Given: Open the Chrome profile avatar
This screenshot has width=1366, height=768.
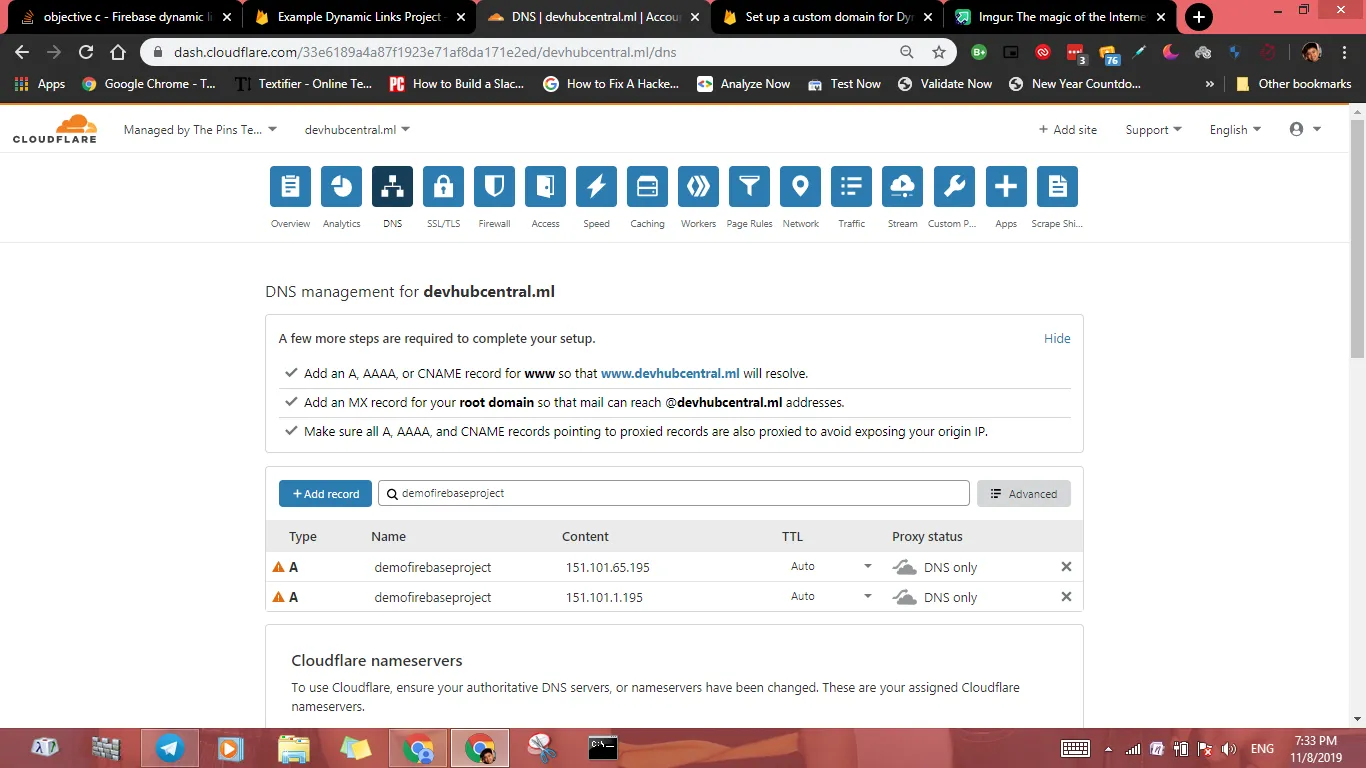Looking at the screenshot, I should point(1312,52).
